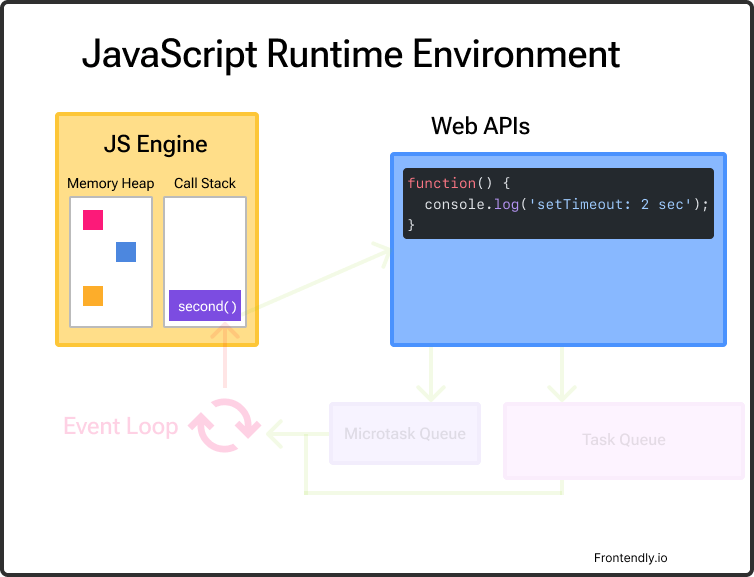754x577 pixels.
Task: Select the Task Queue box
Action: tap(623, 439)
